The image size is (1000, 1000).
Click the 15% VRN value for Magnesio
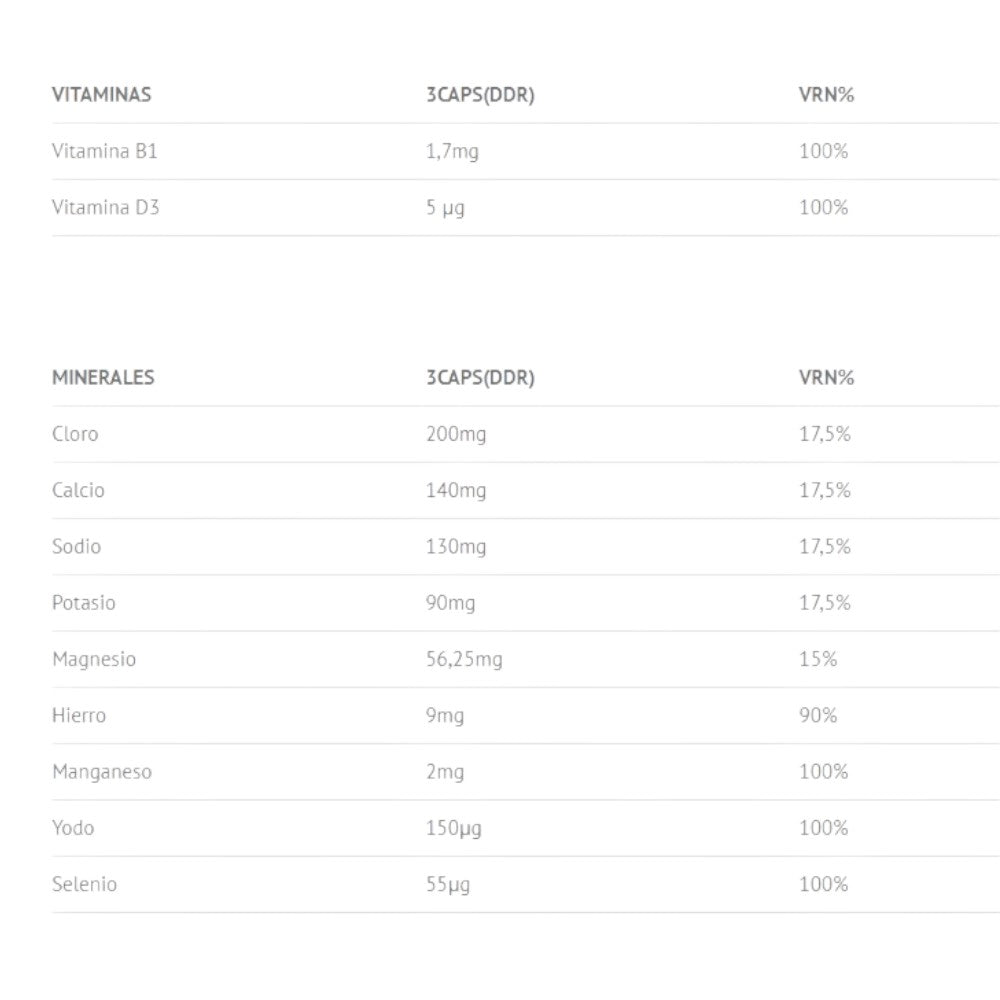click(x=818, y=659)
